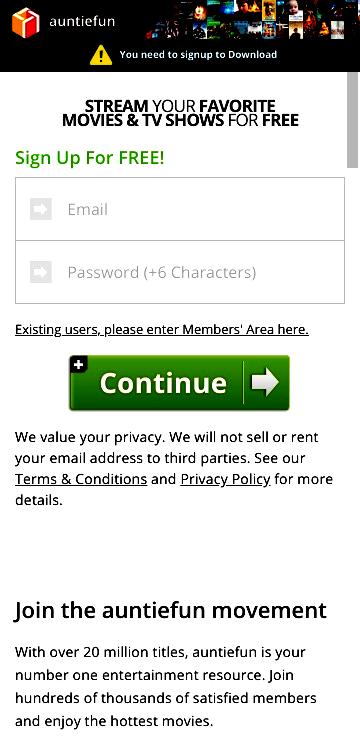Click the signup to Download notice text
This screenshot has width=360, height=740.
coord(198,55)
